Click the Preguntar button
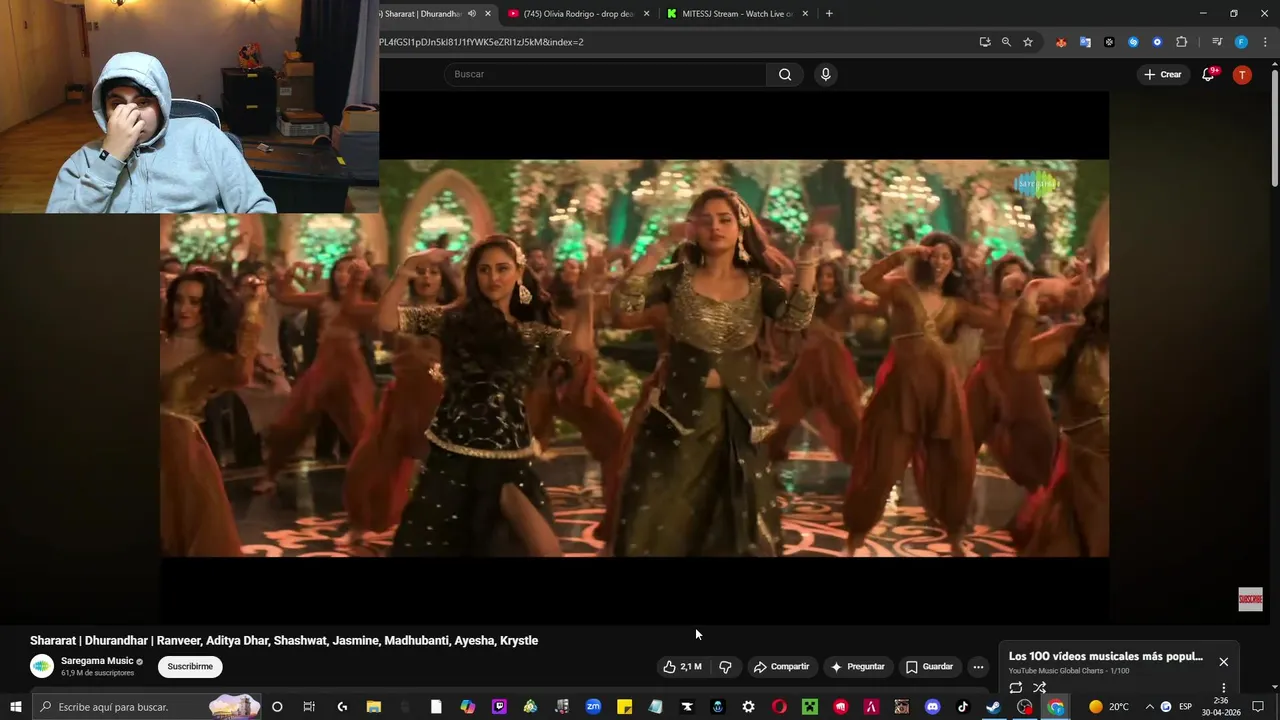This screenshot has width=1280, height=720. point(857,666)
